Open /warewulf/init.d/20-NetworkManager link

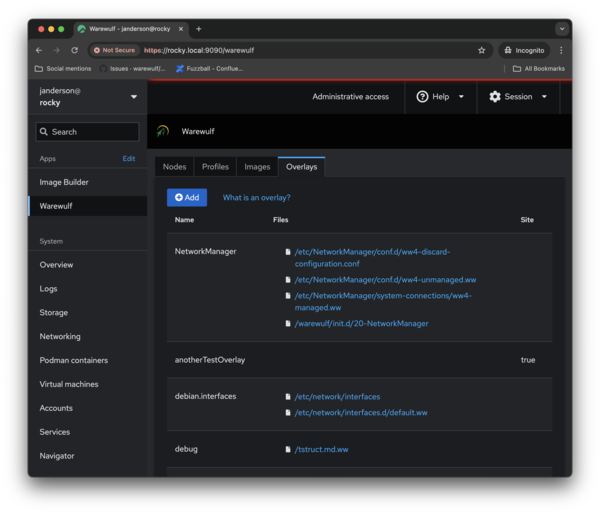tap(361, 324)
